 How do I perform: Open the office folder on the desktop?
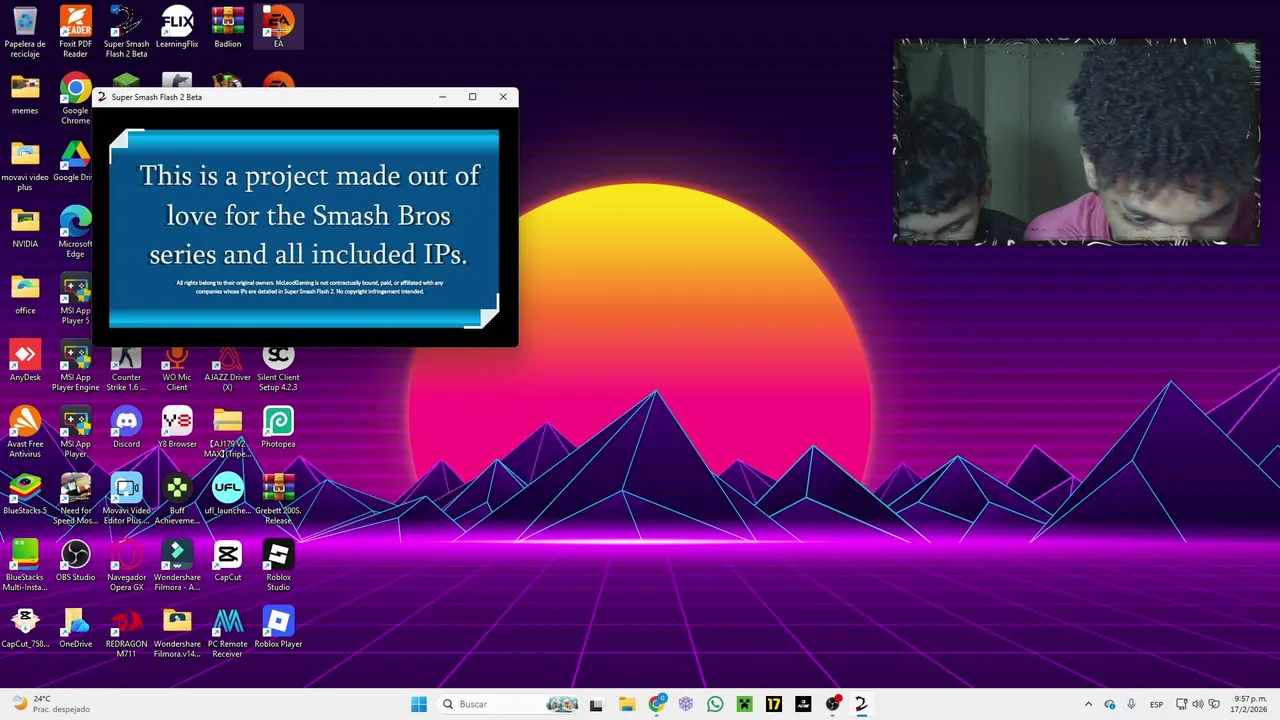pos(25,295)
